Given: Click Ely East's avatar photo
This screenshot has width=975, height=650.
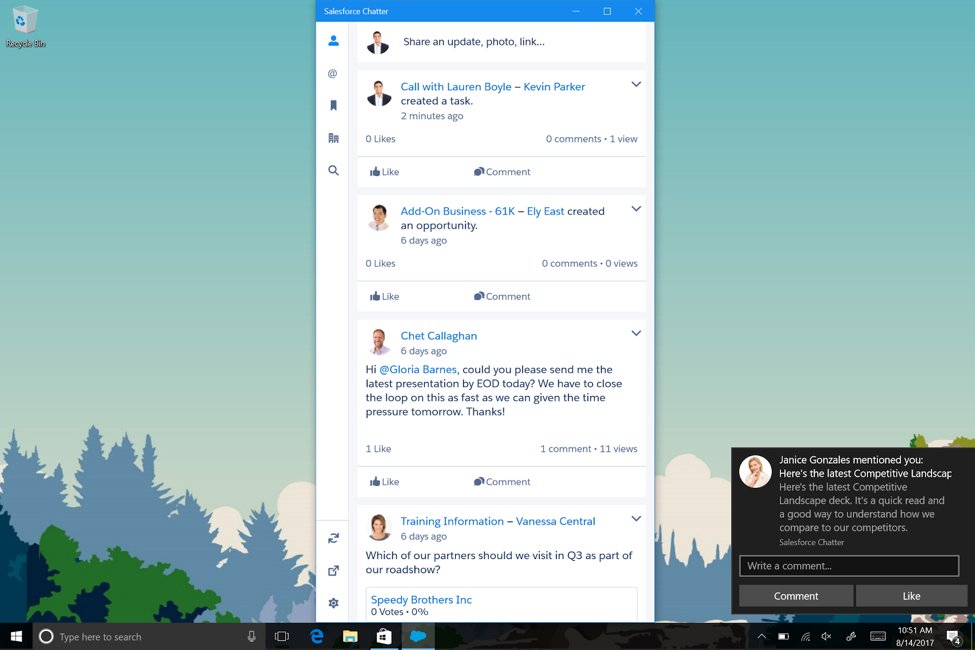Looking at the screenshot, I should 379,218.
